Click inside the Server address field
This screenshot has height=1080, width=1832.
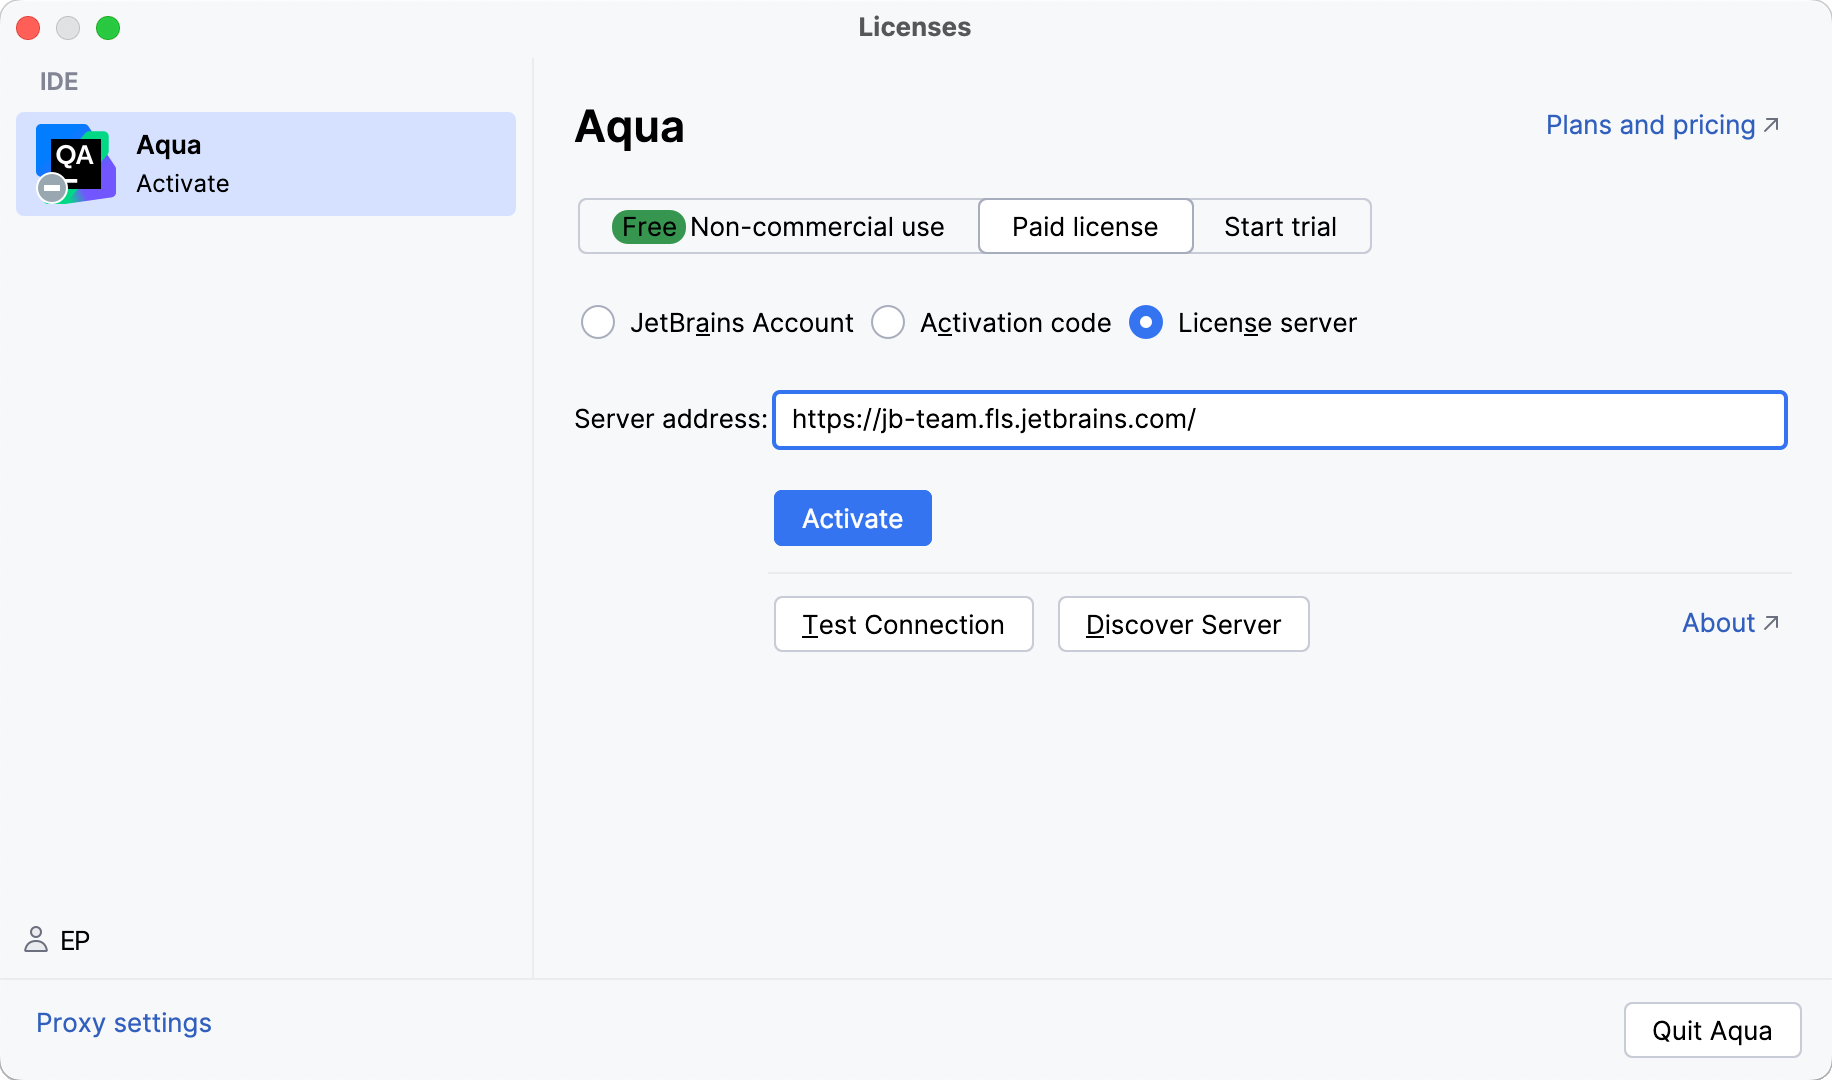click(1280, 420)
